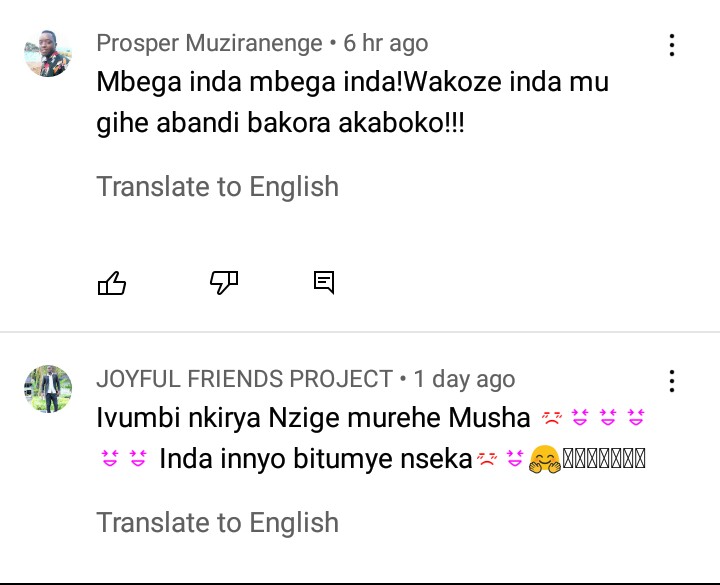Open JOYFUL FRIENDS PROJECT profile picture
The image size is (720, 585).
48,389
